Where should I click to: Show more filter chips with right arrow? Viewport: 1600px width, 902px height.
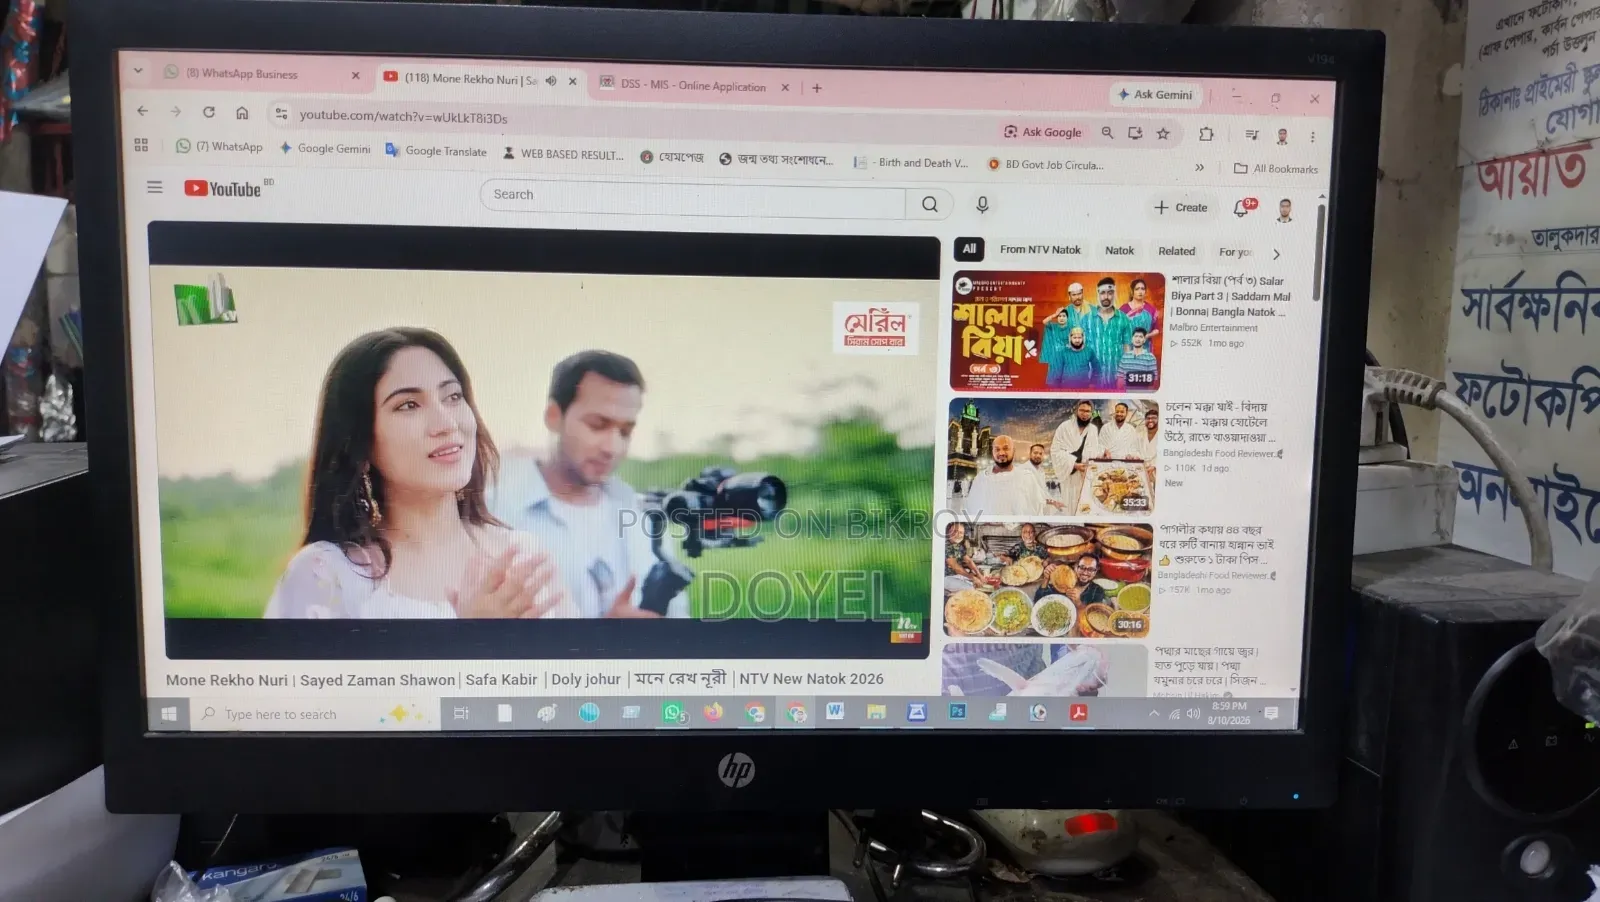[x=1276, y=254]
